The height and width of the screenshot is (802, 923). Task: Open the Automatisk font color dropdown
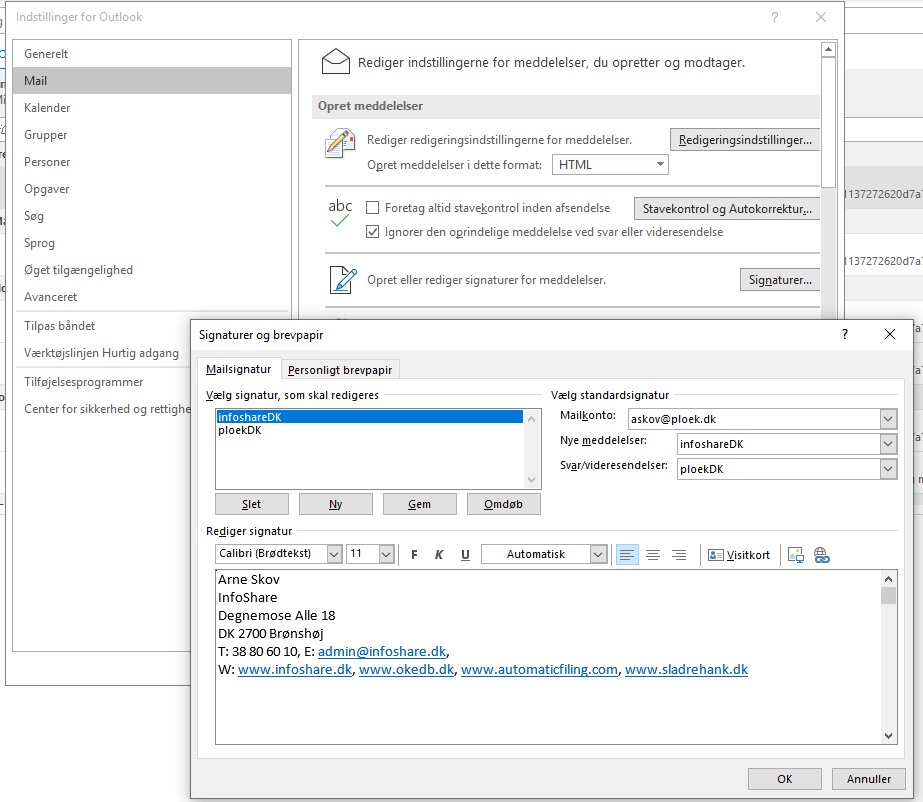[598, 554]
